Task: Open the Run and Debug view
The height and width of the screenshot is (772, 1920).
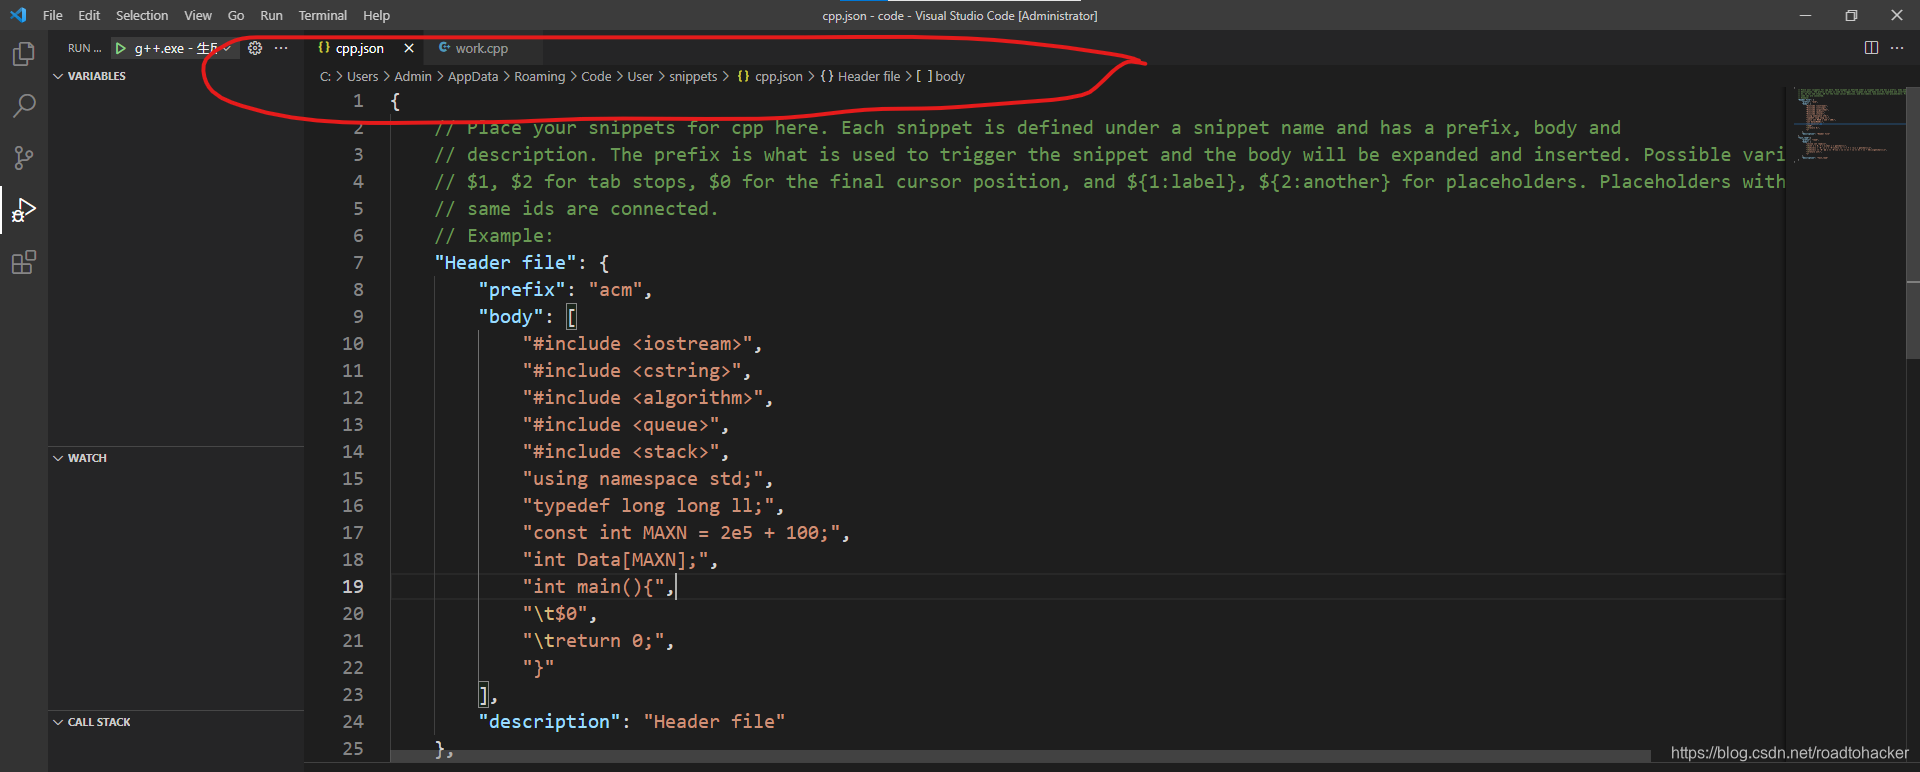Action: pyautogui.click(x=24, y=210)
